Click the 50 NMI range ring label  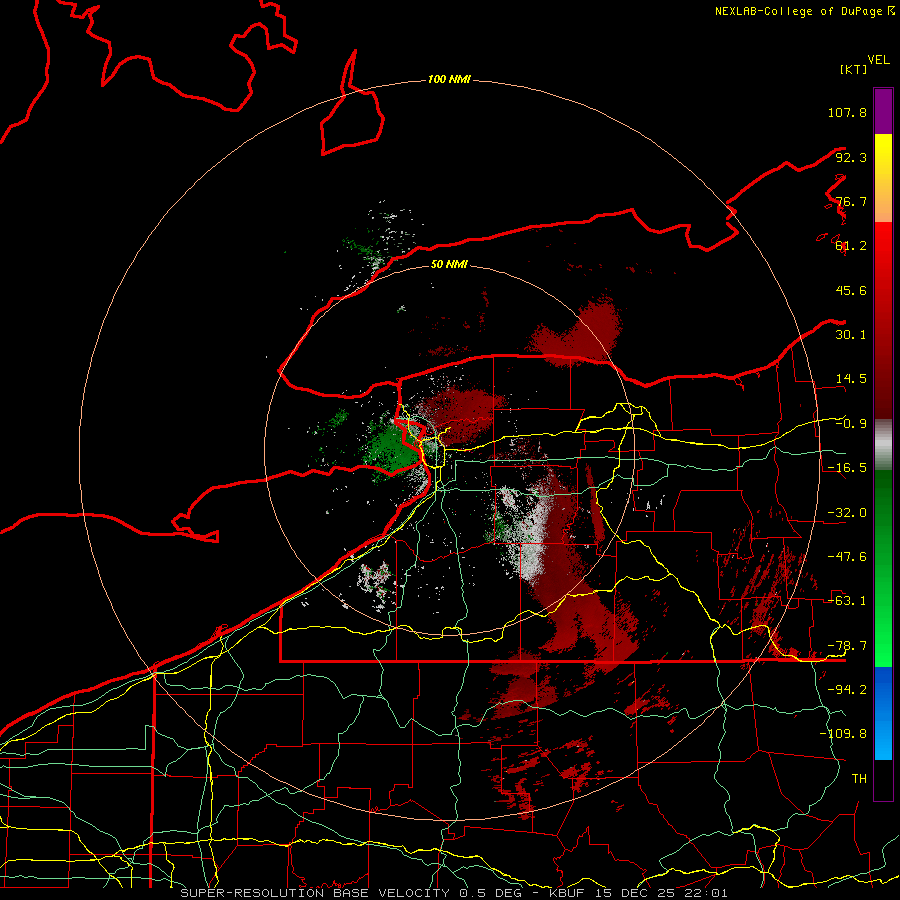coord(449,264)
